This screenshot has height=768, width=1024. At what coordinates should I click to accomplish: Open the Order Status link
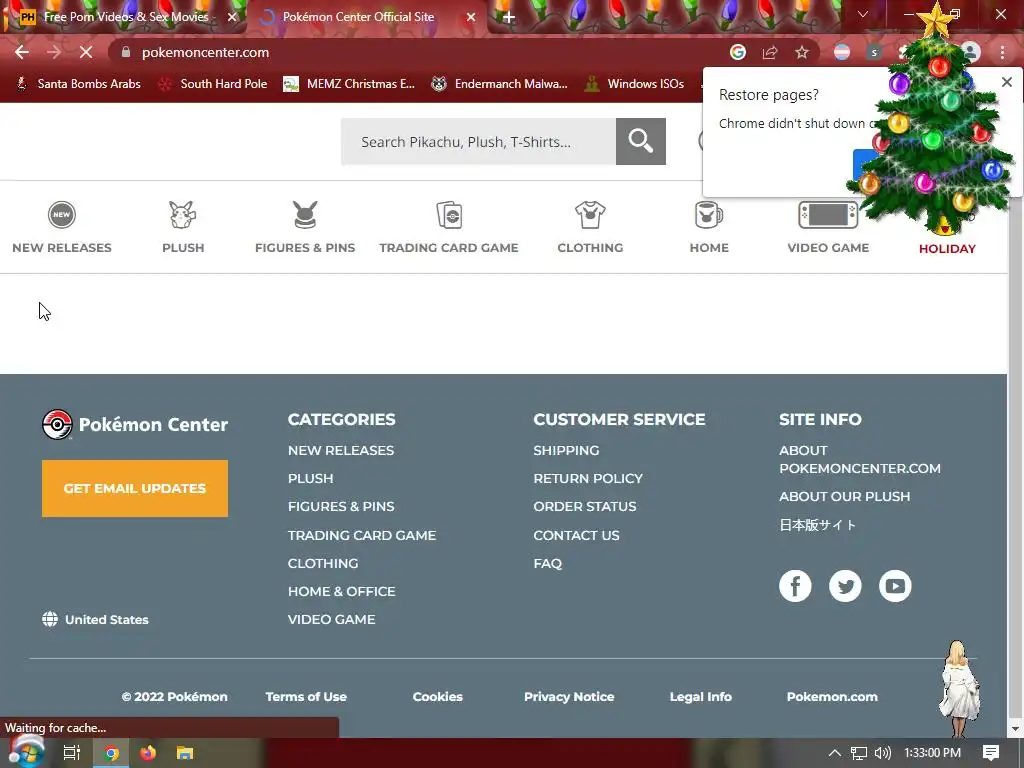pyautogui.click(x=584, y=507)
